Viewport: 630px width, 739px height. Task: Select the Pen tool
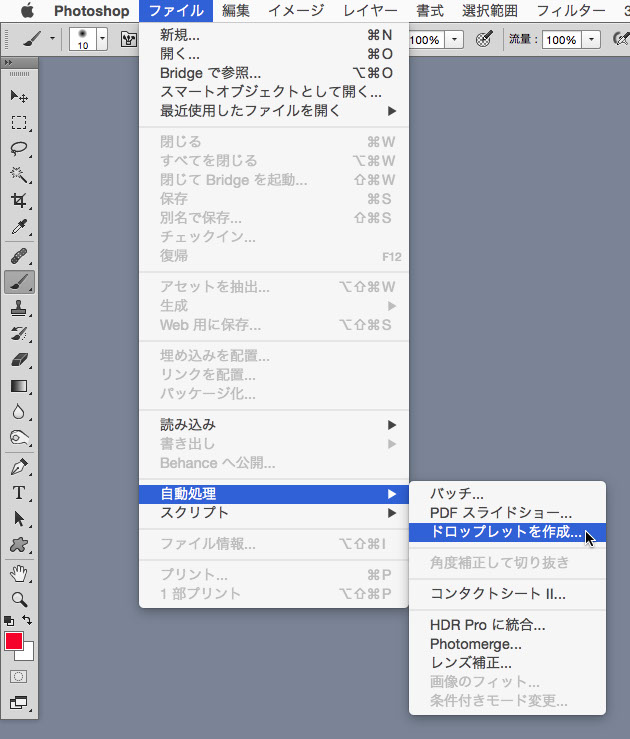click(x=19, y=467)
